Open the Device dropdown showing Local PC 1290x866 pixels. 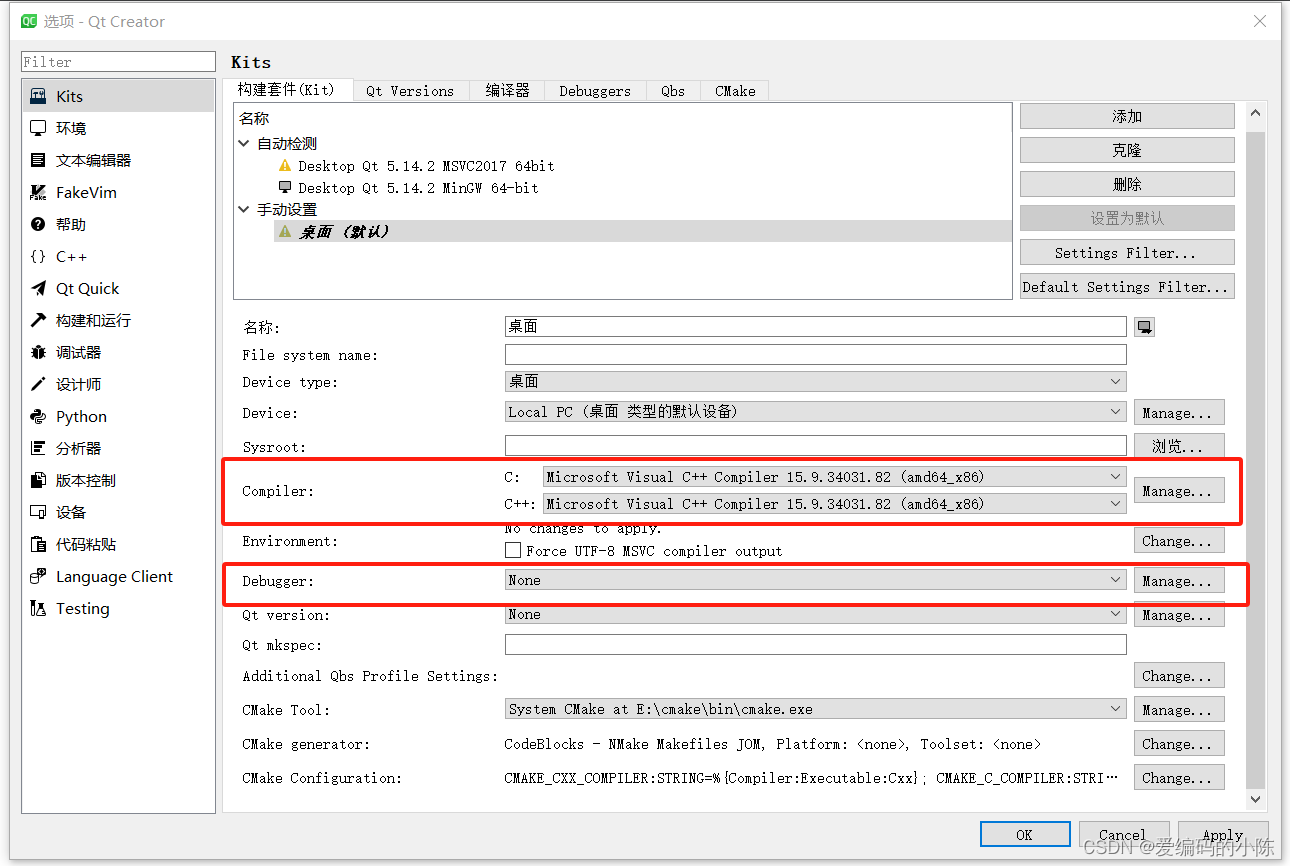click(816, 412)
